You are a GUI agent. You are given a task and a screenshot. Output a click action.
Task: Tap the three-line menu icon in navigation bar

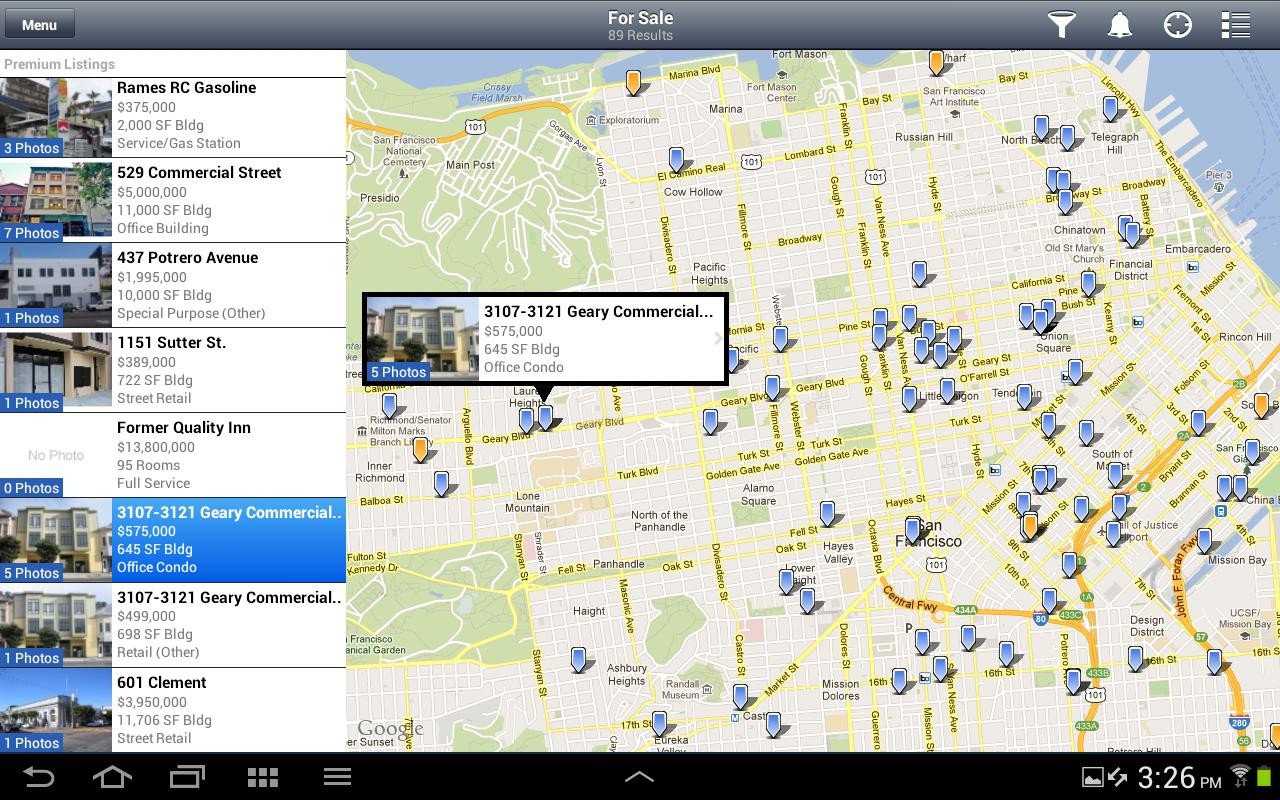[x=337, y=777]
